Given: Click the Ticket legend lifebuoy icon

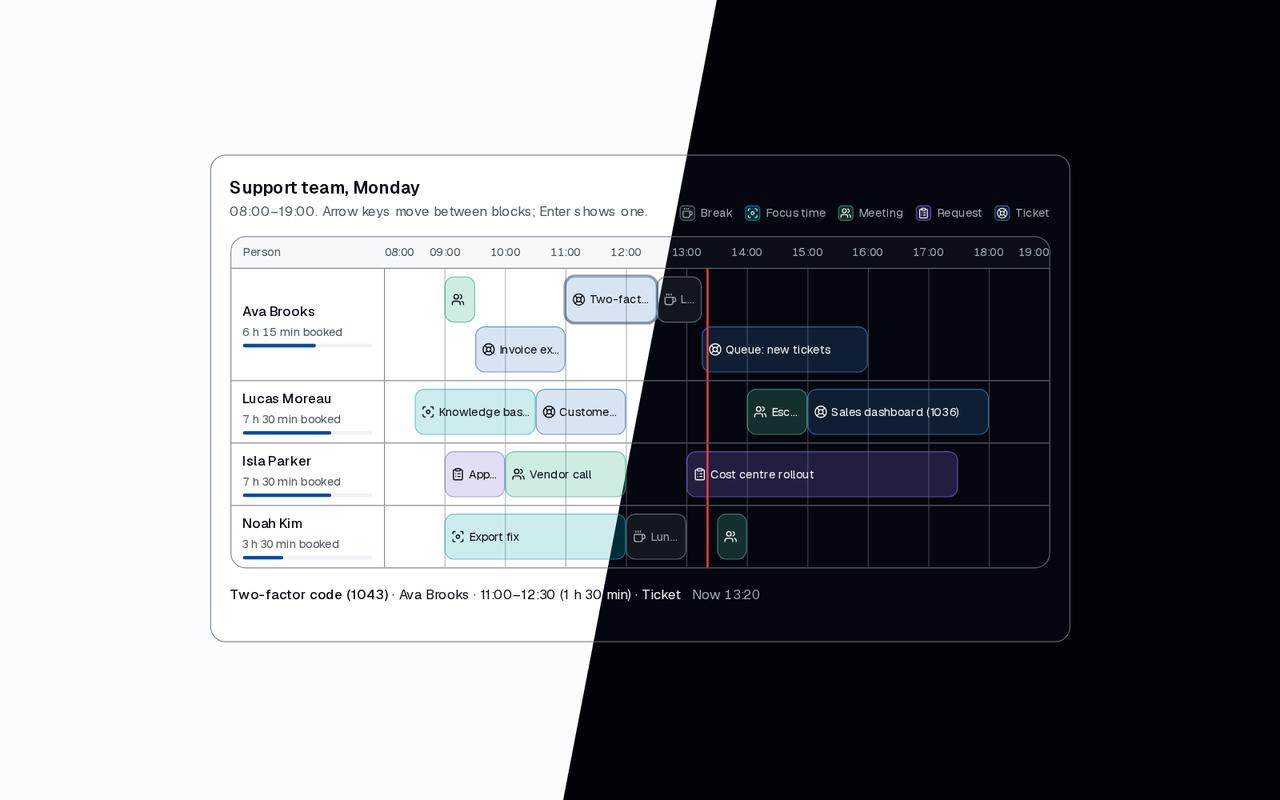Looking at the screenshot, I should (1001, 213).
